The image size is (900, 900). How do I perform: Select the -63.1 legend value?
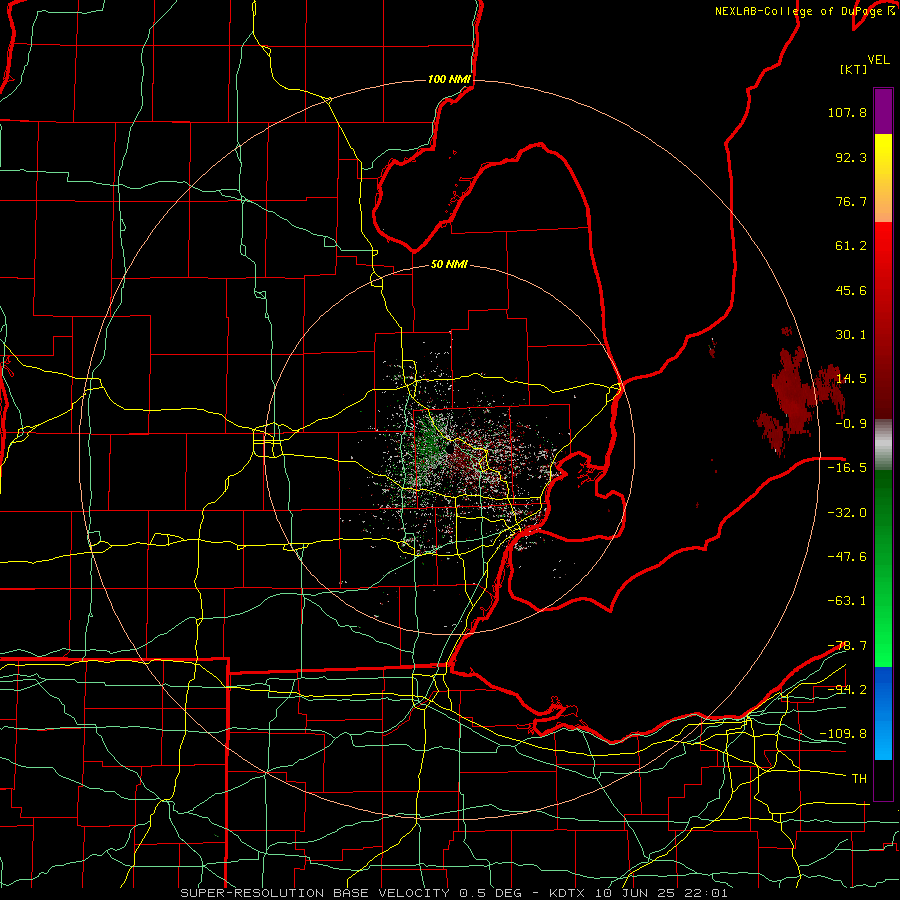[847, 601]
